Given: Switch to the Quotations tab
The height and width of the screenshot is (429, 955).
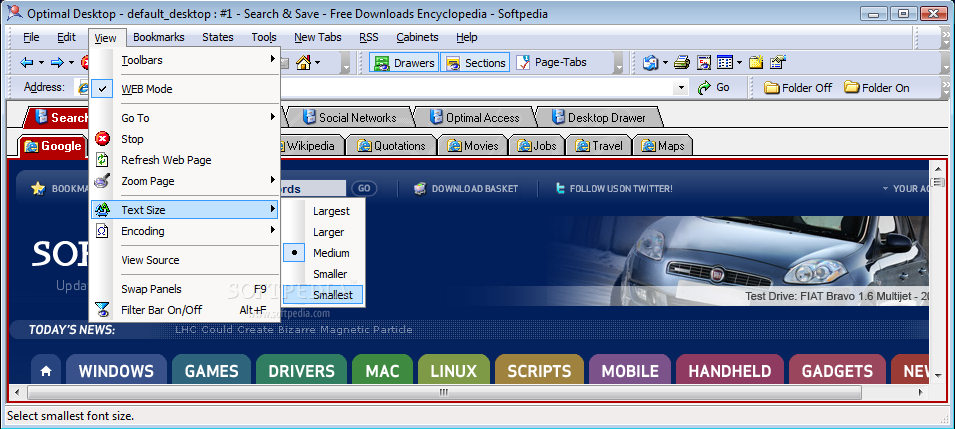Looking at the screenshot, I should tap(391, 146).
